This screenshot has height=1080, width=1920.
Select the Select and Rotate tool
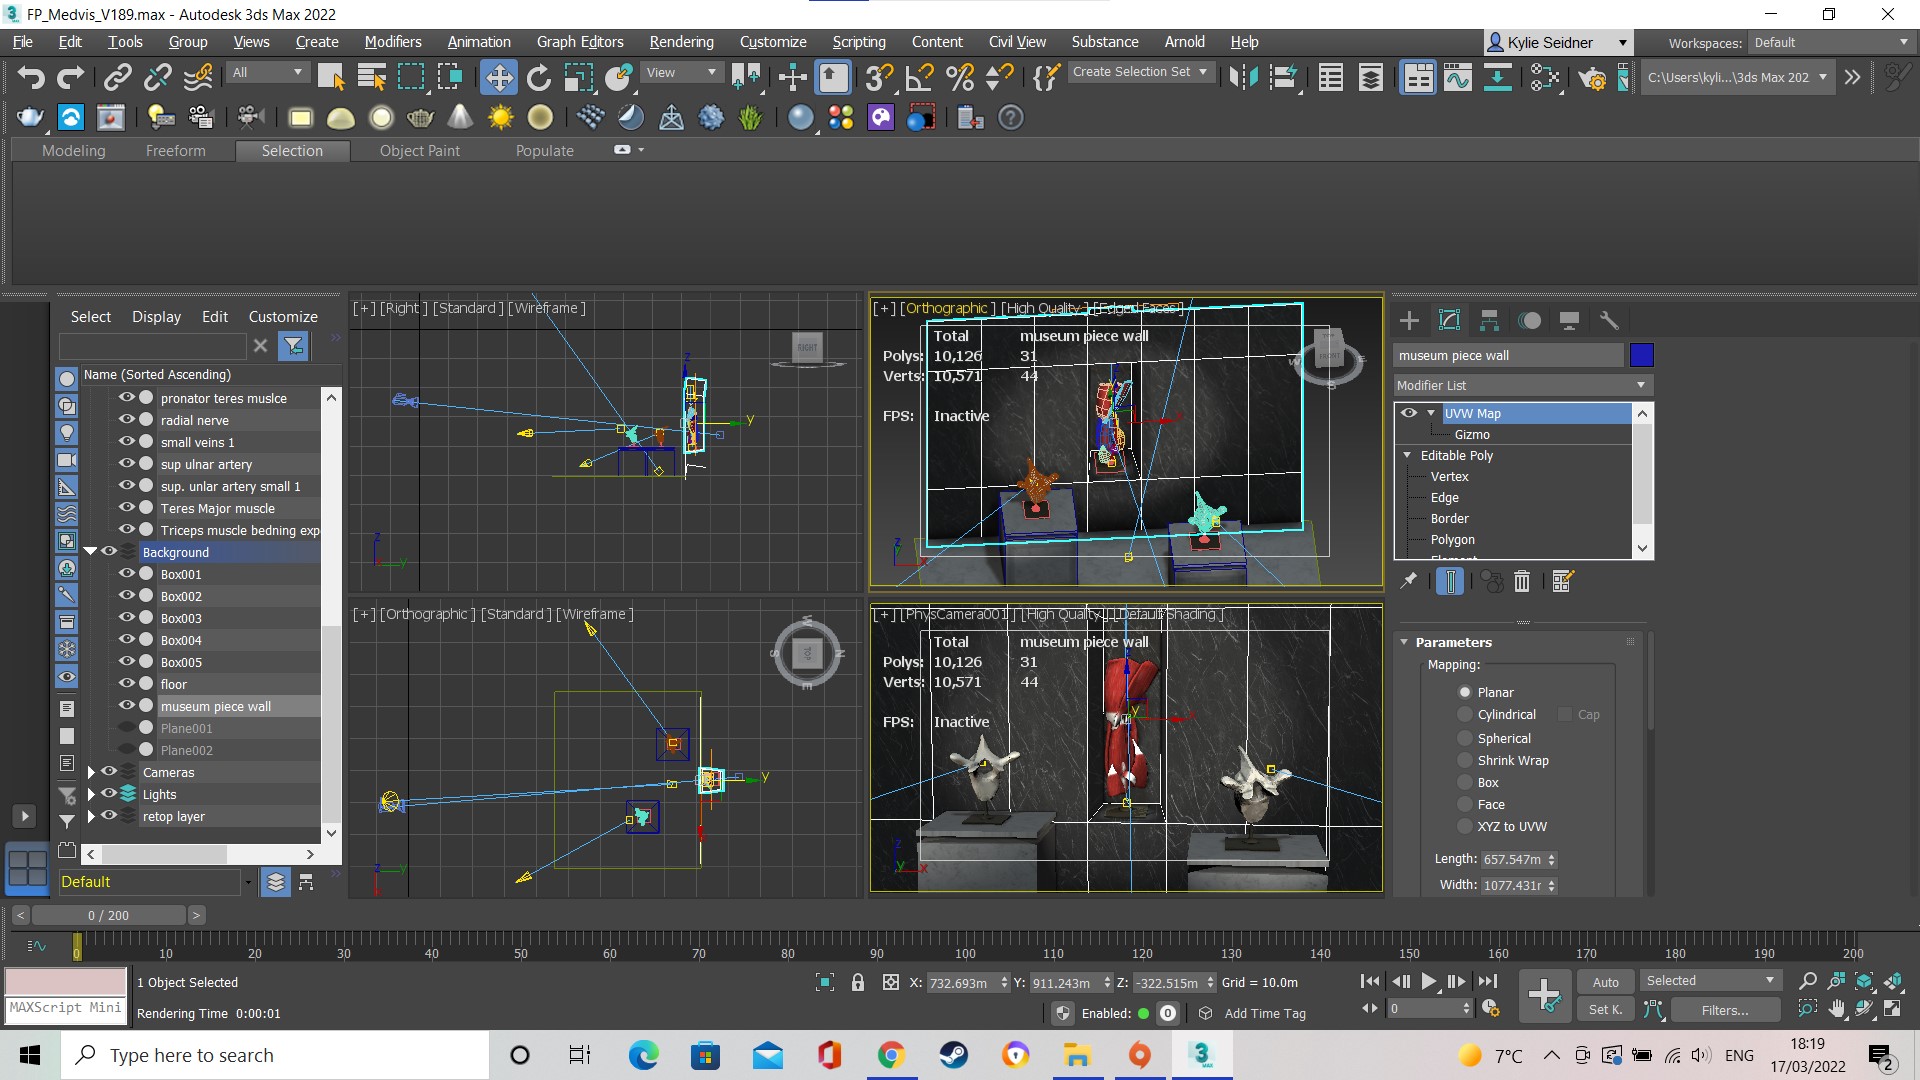pyautogui.click(x=539, y=77)
